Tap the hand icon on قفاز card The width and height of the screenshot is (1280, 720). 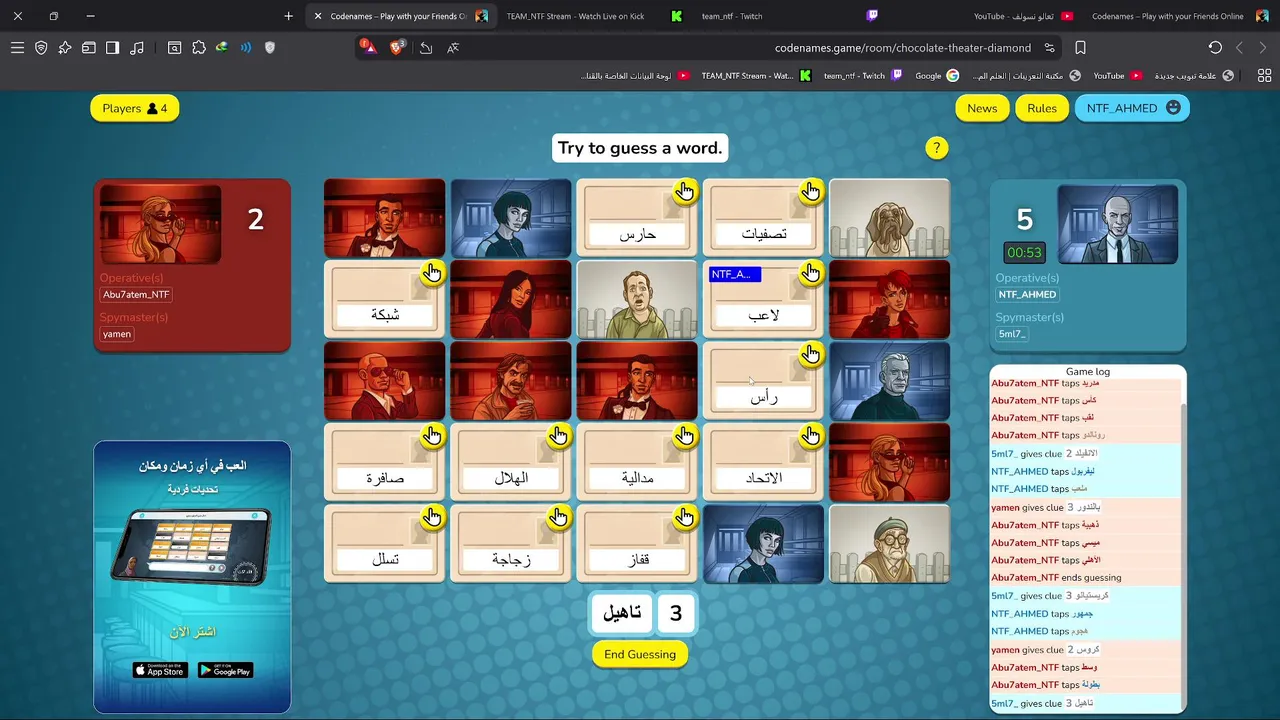click(684, 518)
